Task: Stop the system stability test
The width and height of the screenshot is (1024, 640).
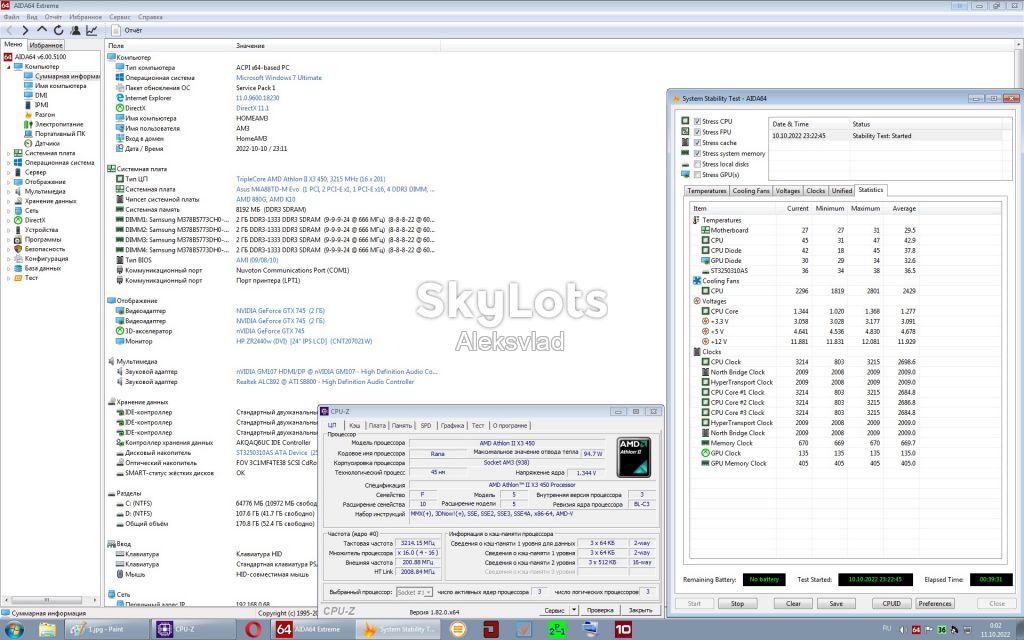Action: [737, 603]
